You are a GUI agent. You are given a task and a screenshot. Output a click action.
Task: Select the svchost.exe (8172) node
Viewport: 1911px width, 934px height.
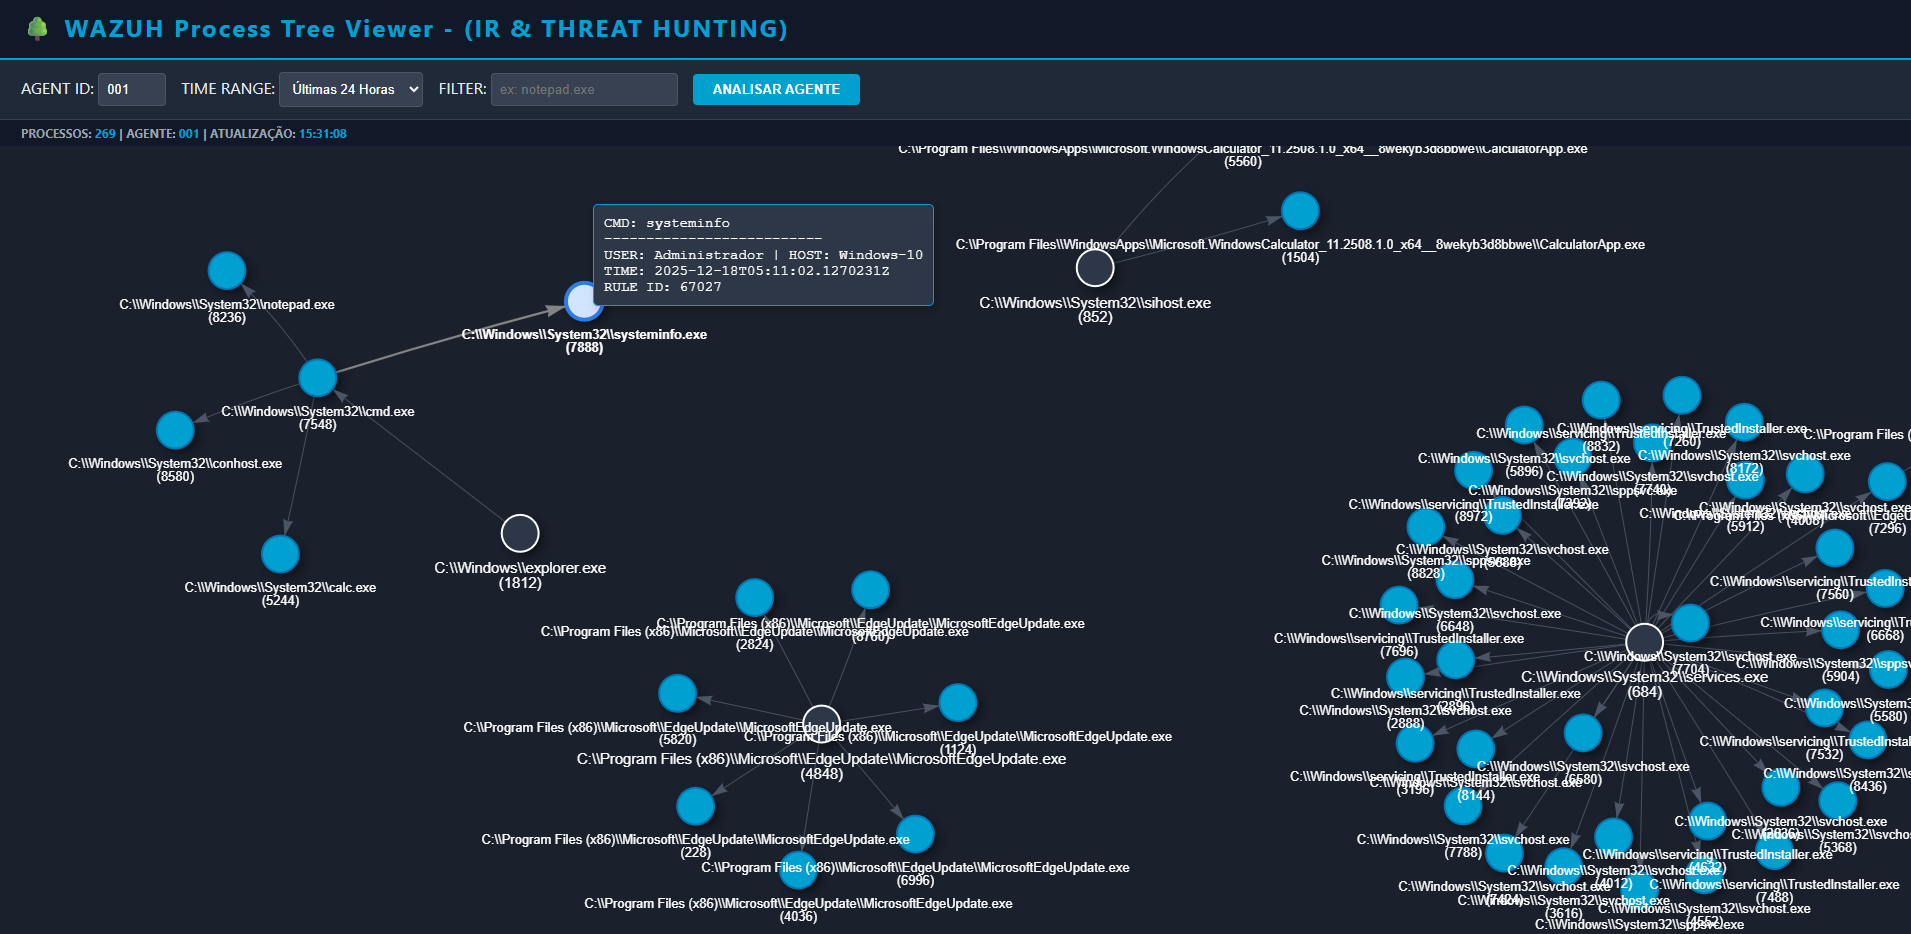point(1744,423)
